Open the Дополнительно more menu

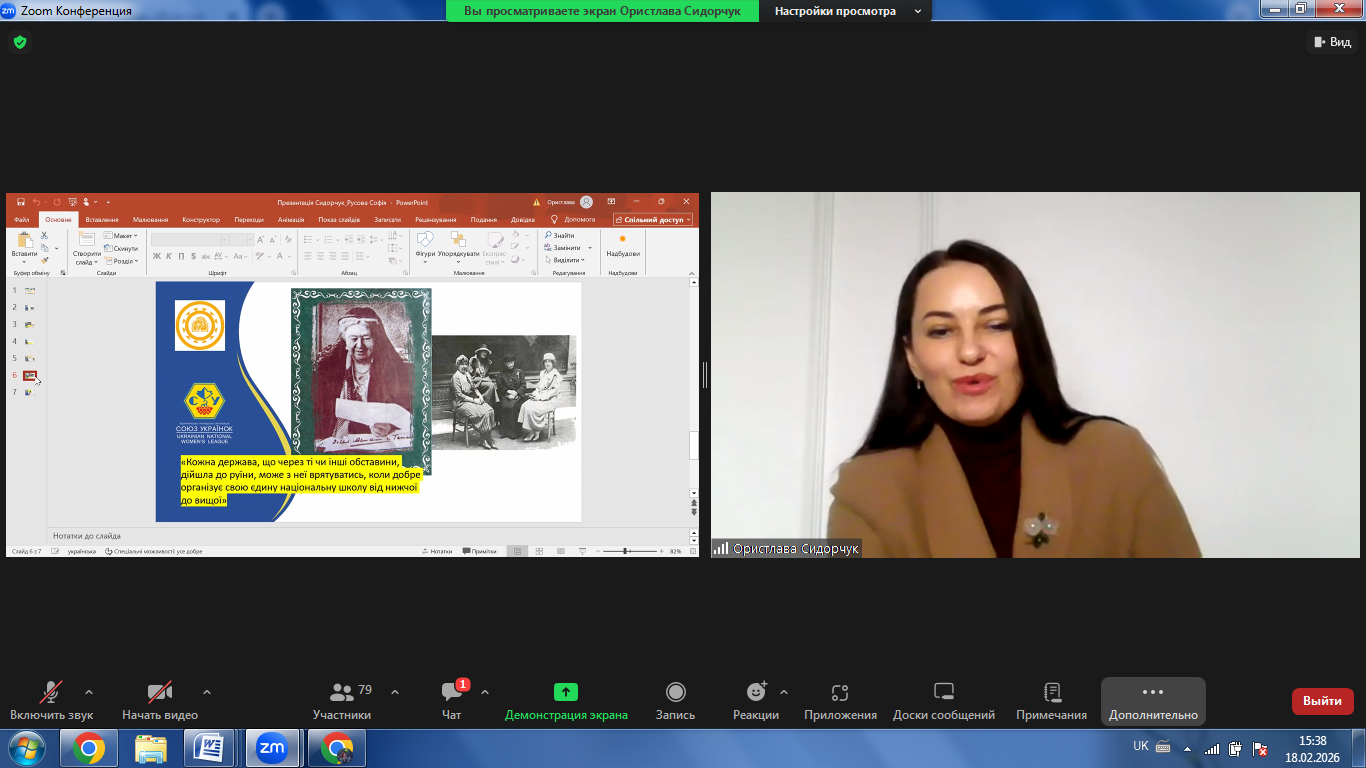pyautogui.click(x=1153, y=701)
